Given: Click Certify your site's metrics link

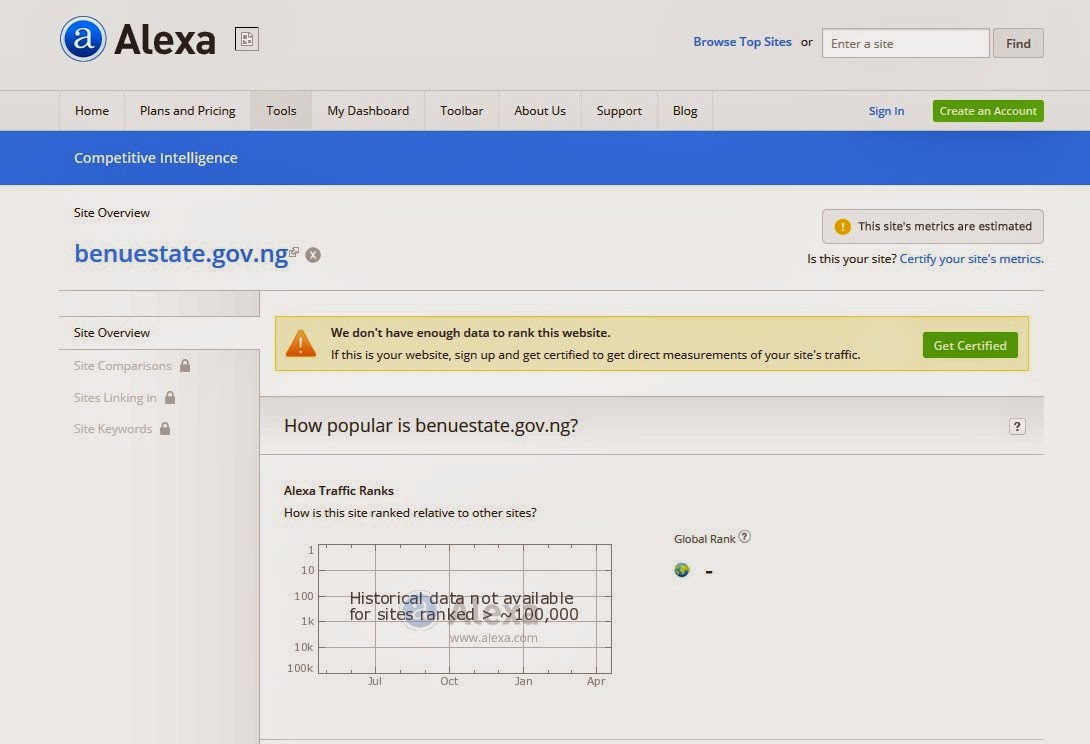Looking at the screenshot, I should click(971, 259).
